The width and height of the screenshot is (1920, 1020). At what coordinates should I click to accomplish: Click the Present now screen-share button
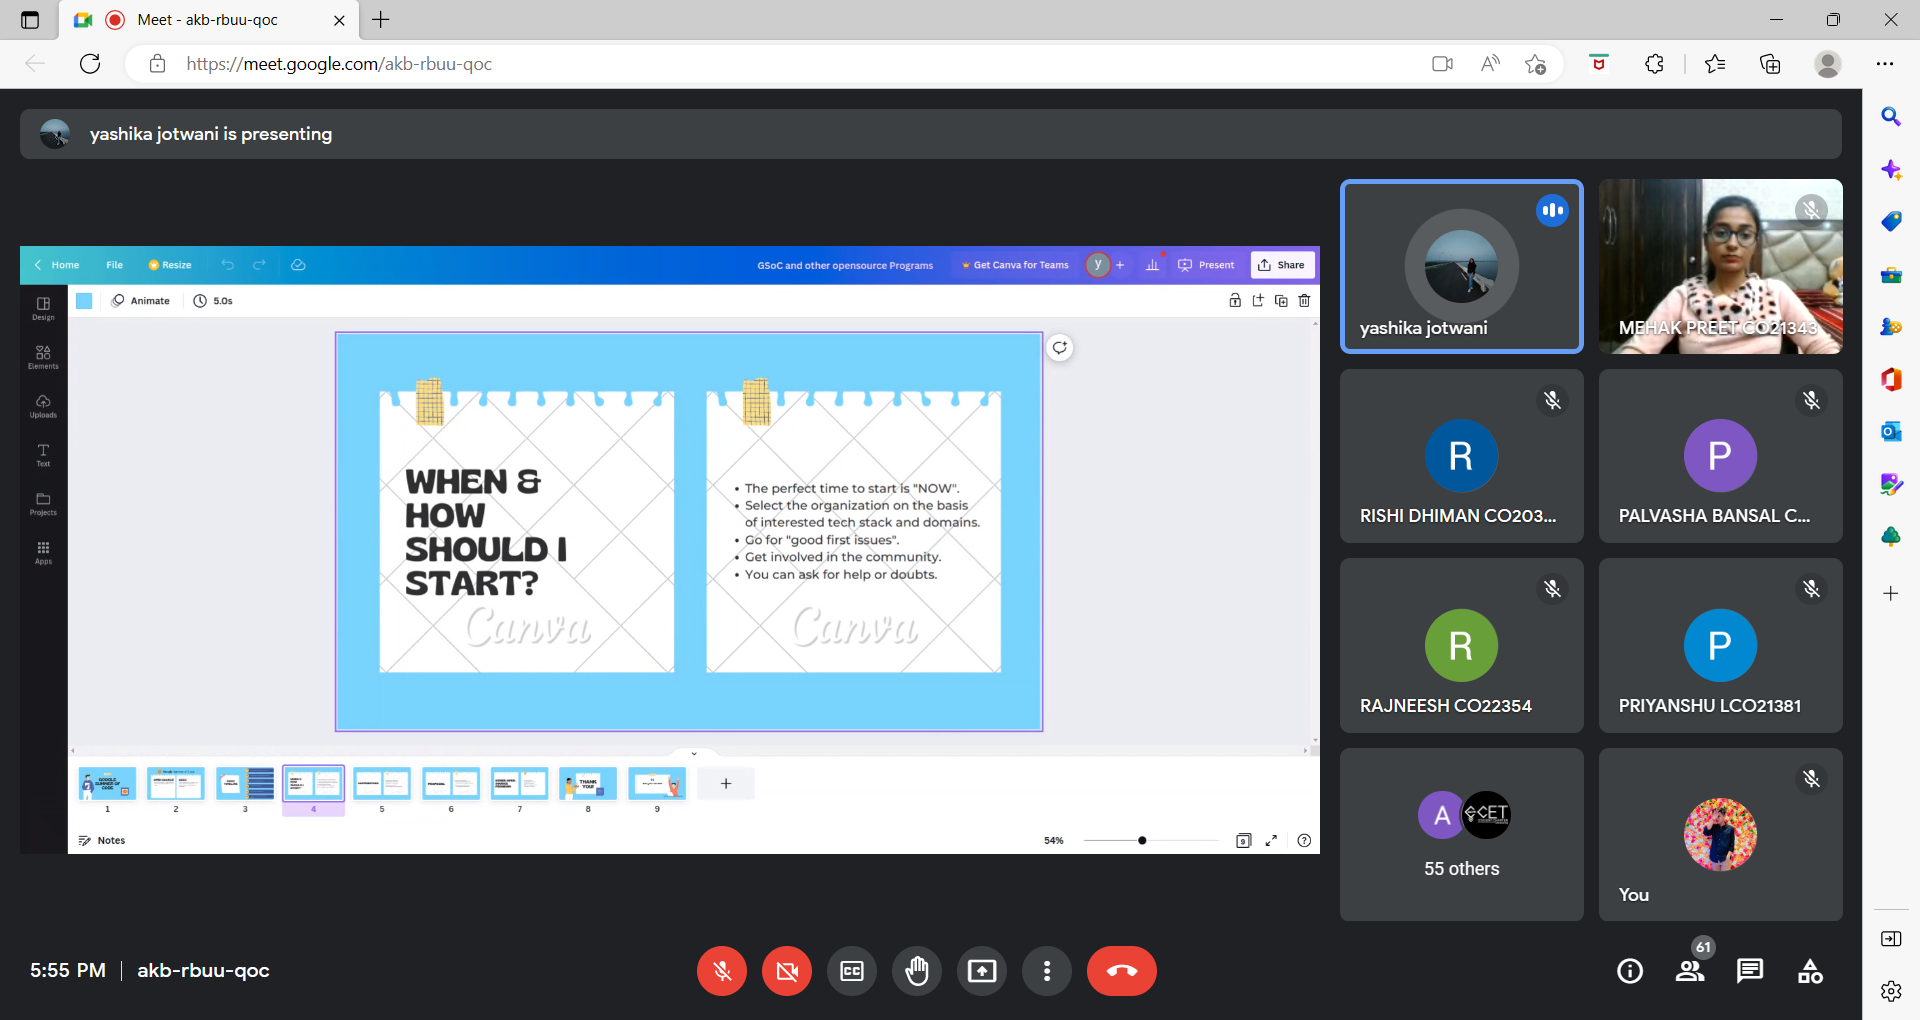[982, 971]
